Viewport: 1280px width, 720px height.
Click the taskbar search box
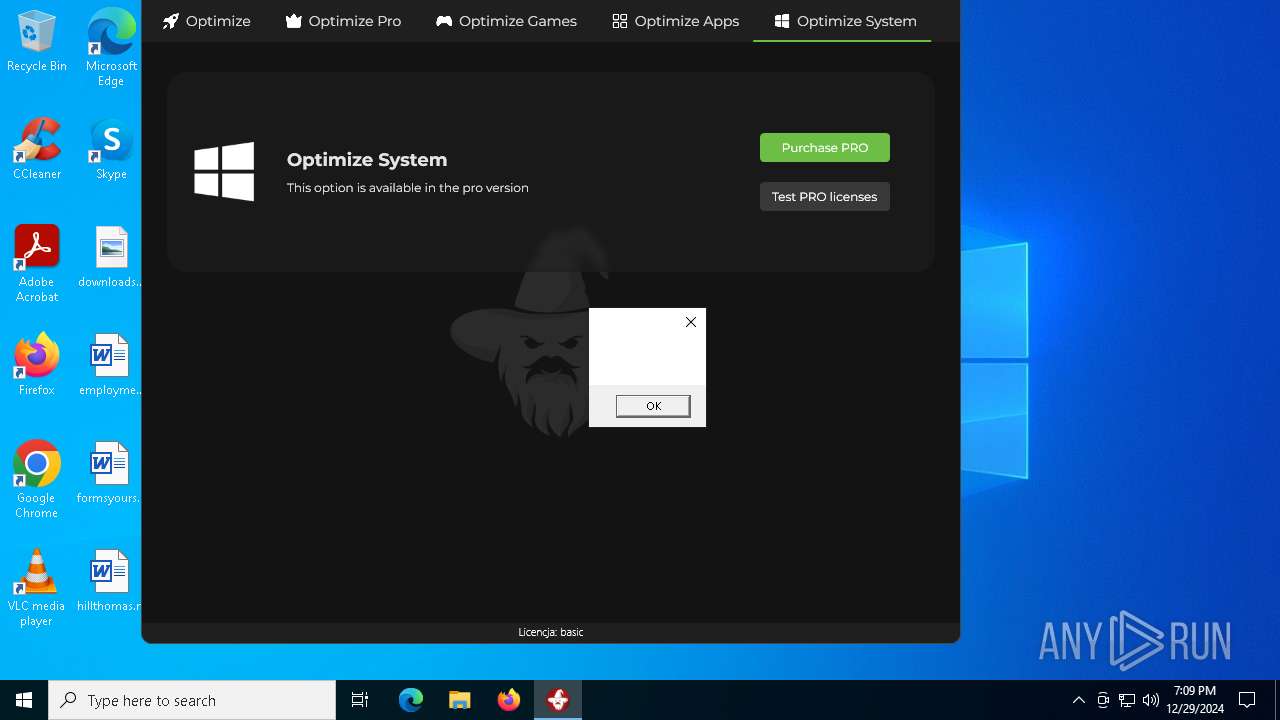tap(192, 700)
